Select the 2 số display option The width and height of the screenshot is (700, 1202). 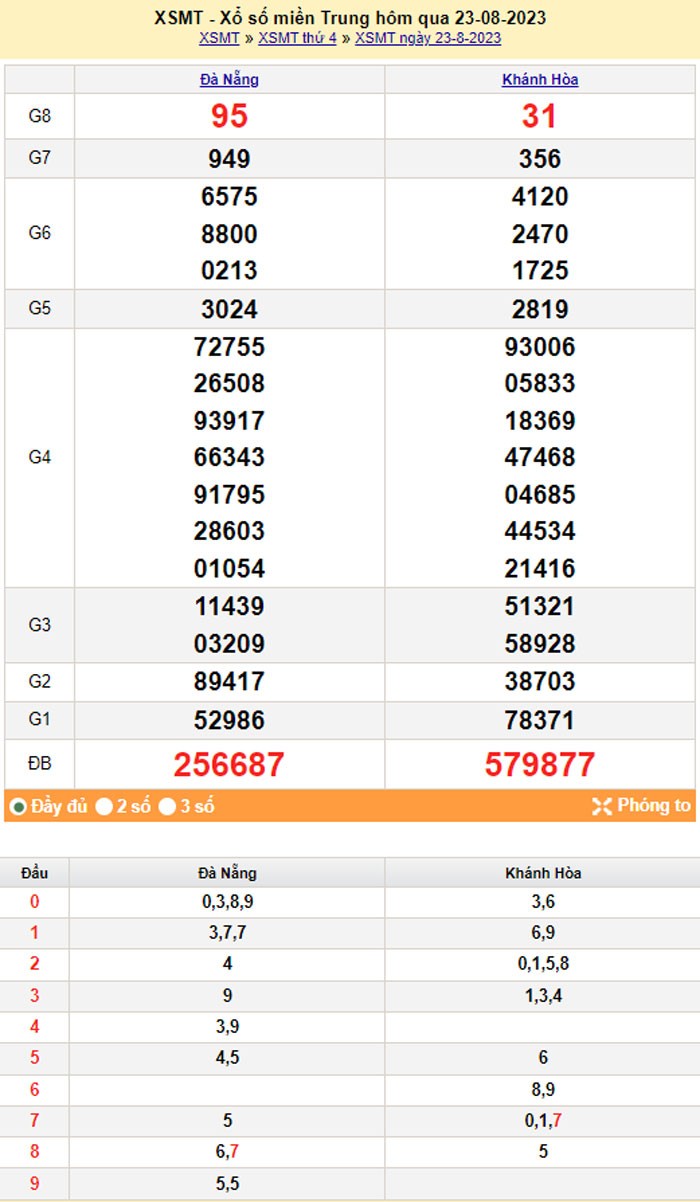click(x=104, y=807)
